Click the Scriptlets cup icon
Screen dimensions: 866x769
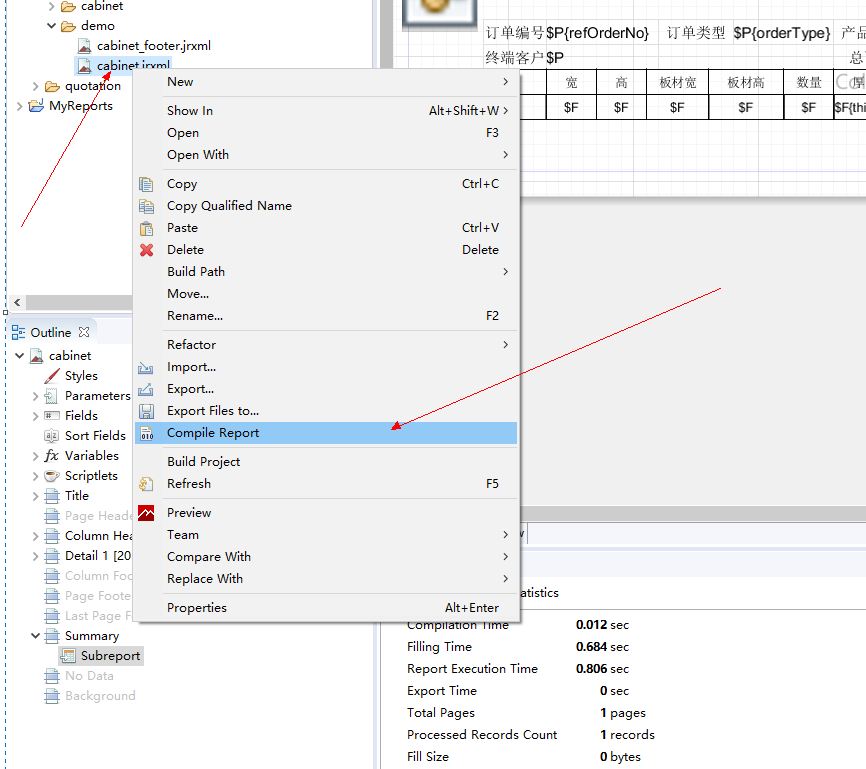pos(52,476)
